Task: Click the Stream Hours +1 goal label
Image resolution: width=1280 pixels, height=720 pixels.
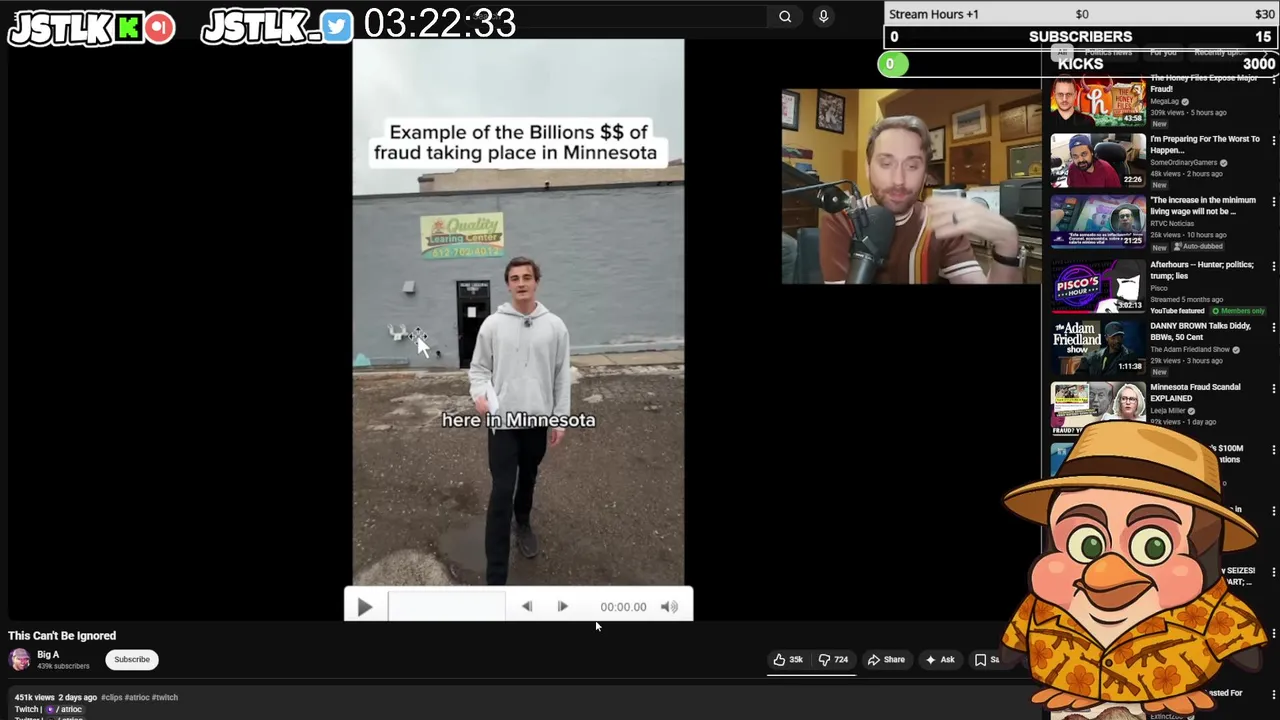Action: [x=934, y=14]
